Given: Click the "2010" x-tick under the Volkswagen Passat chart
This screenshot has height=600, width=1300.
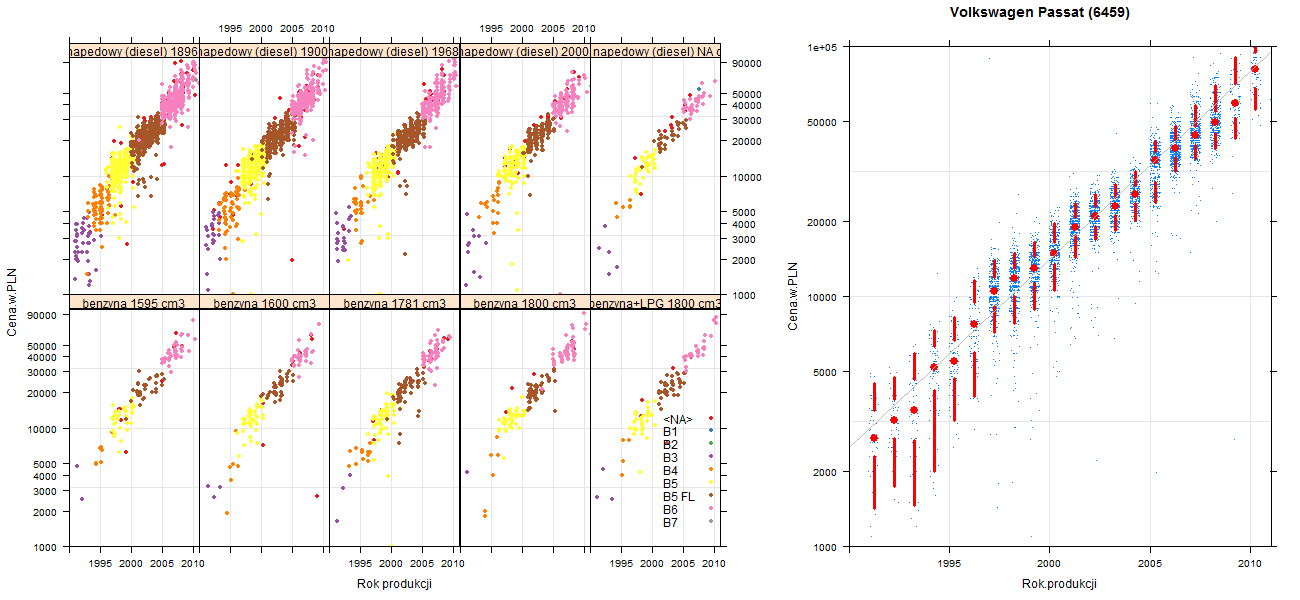Looking at the screenshot, I should pos(1250,564).
